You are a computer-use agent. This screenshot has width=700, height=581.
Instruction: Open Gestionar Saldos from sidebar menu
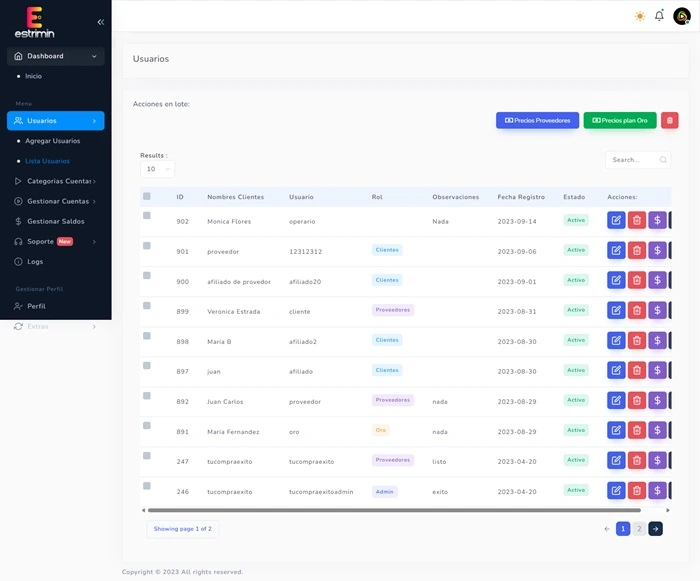point(55,221)
